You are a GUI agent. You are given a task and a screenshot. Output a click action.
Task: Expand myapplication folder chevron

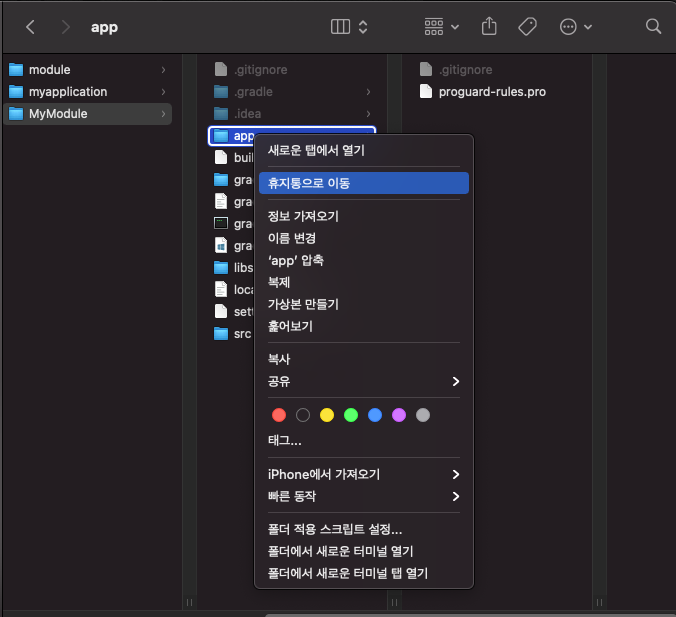(x=163, y=91)
